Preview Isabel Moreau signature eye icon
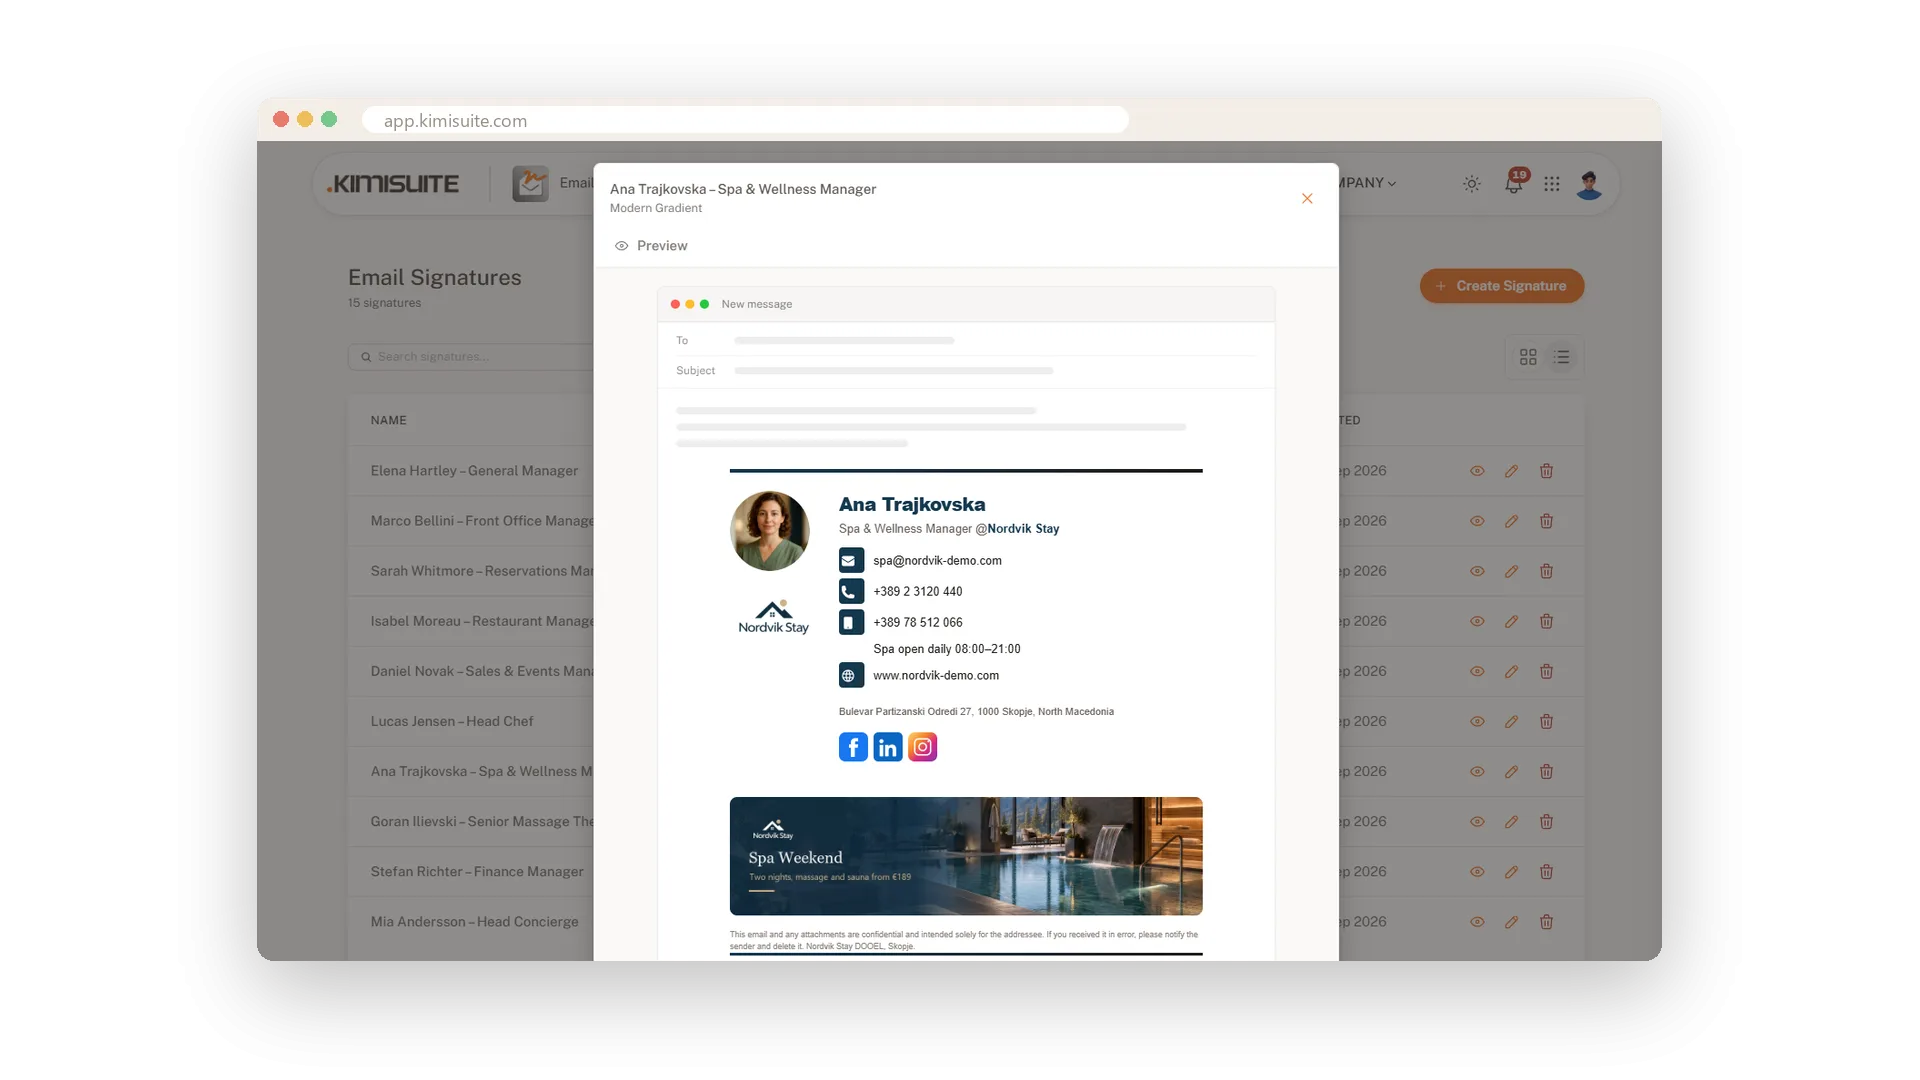This screenshot has width=1920, height=1080. (x=1477, y=621)
